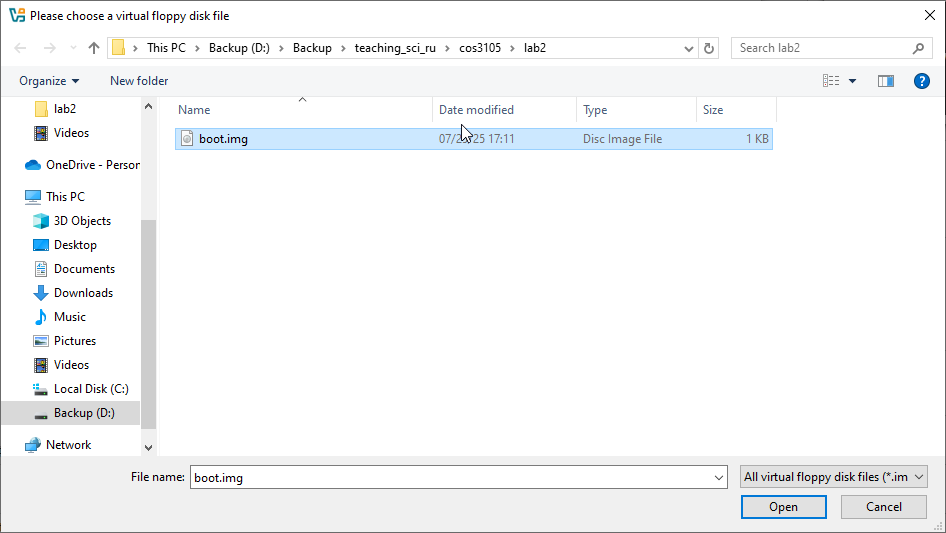
Task: Open Music in navigation pane
Action: pyautogui.click(x=69, y=317)
